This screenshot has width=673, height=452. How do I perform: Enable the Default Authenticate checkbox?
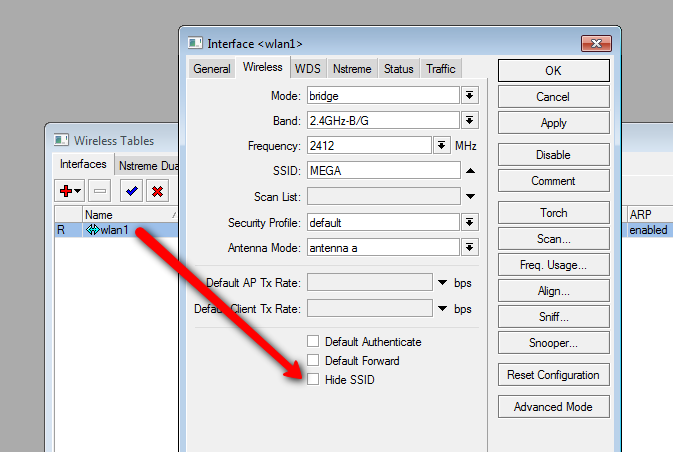coord(313,341)
